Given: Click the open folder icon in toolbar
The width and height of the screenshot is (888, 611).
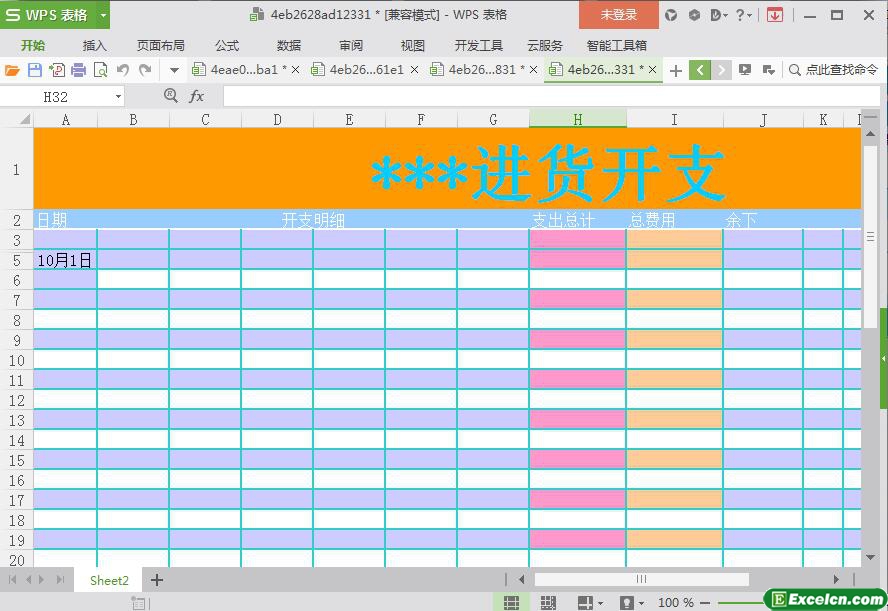Looking at the screenshot, I should (x=12, y=70).
